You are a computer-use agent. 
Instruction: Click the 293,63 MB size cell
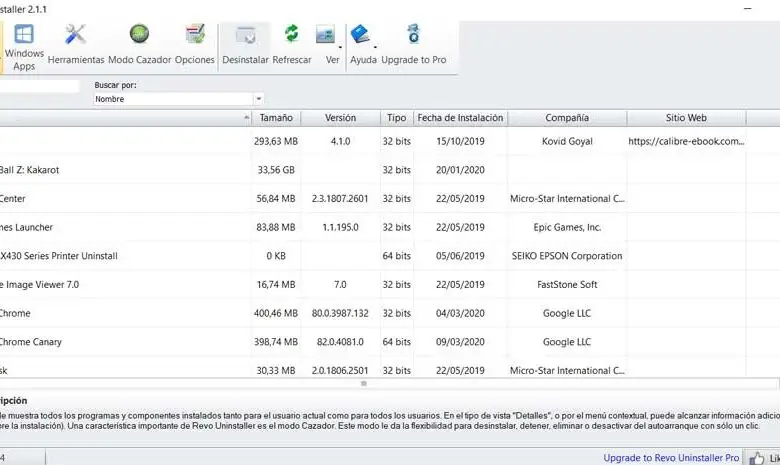point(276,141)
